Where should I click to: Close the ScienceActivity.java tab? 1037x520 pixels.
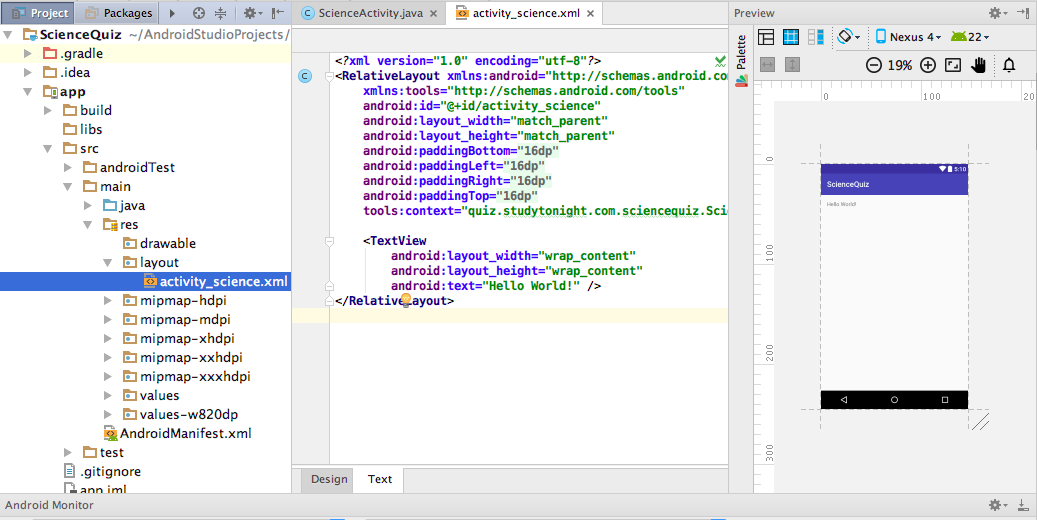(x=433, y=13)
